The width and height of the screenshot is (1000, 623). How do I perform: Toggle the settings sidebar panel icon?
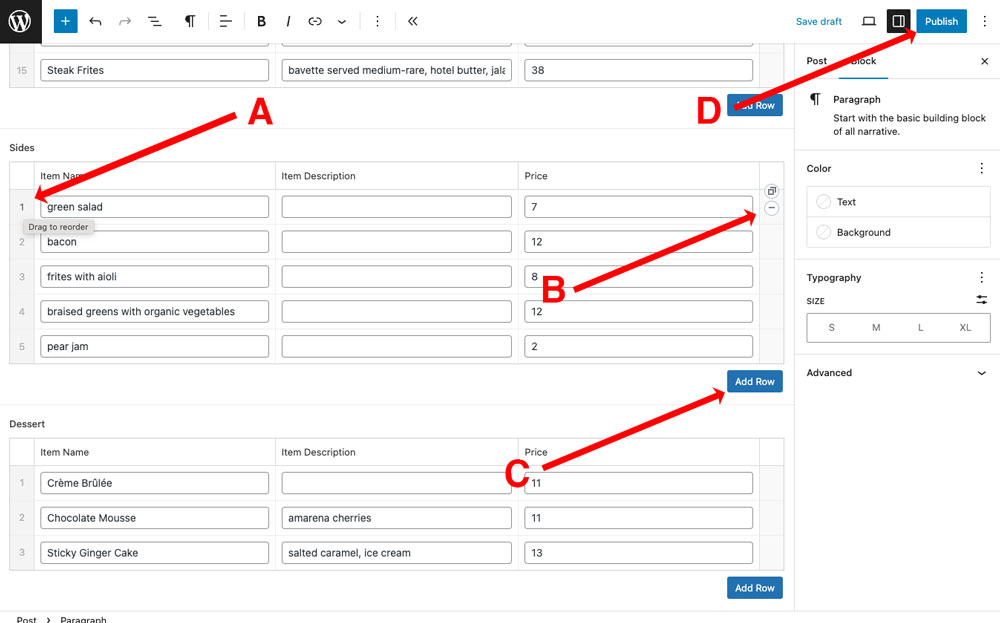pyautogui.click(x=899, y=21)
